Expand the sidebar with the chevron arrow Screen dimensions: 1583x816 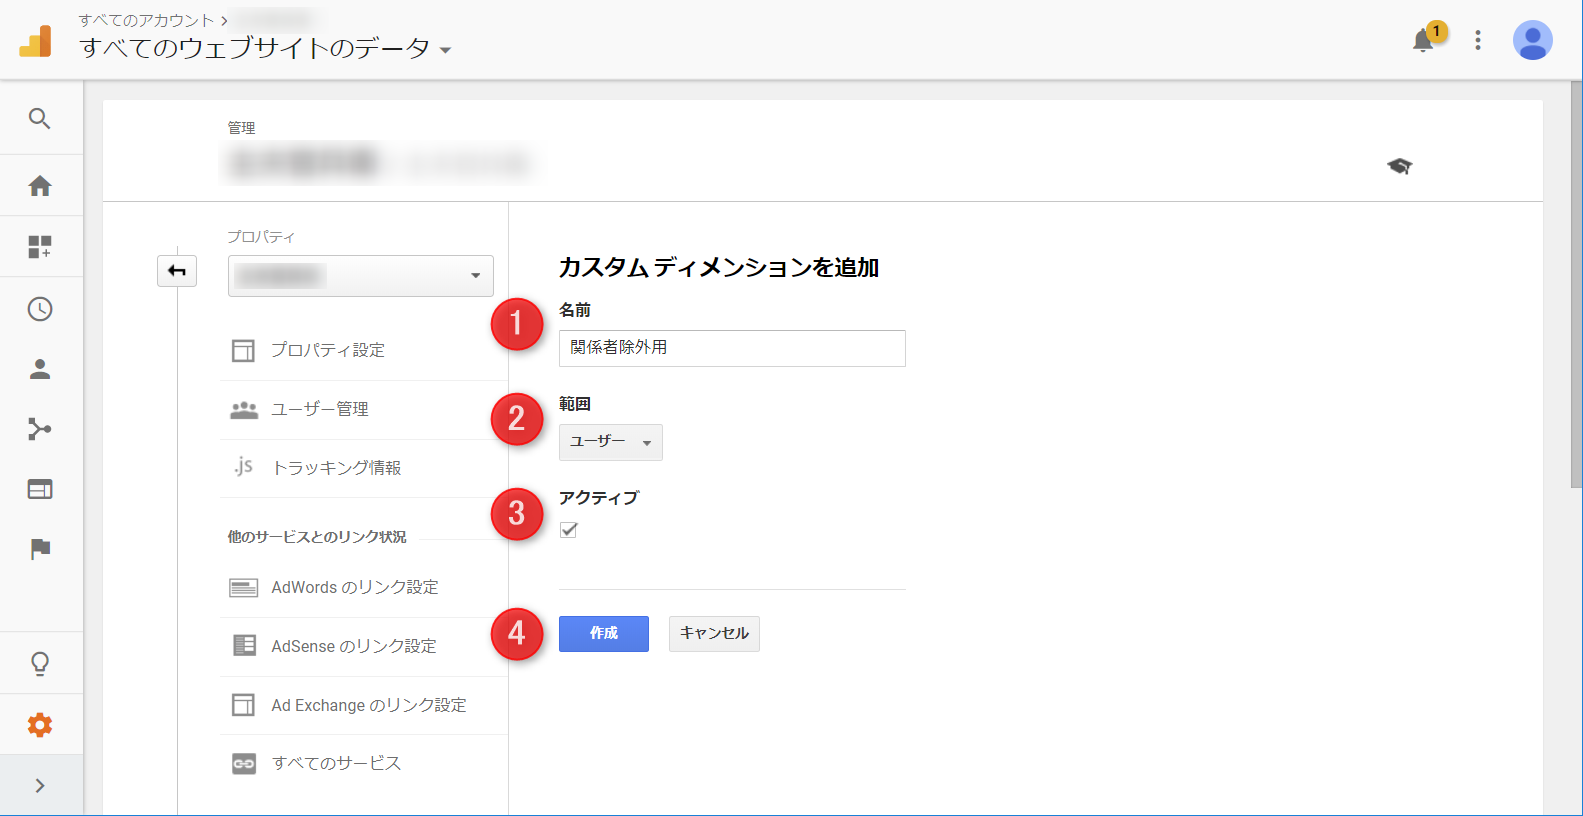point(40,786)
